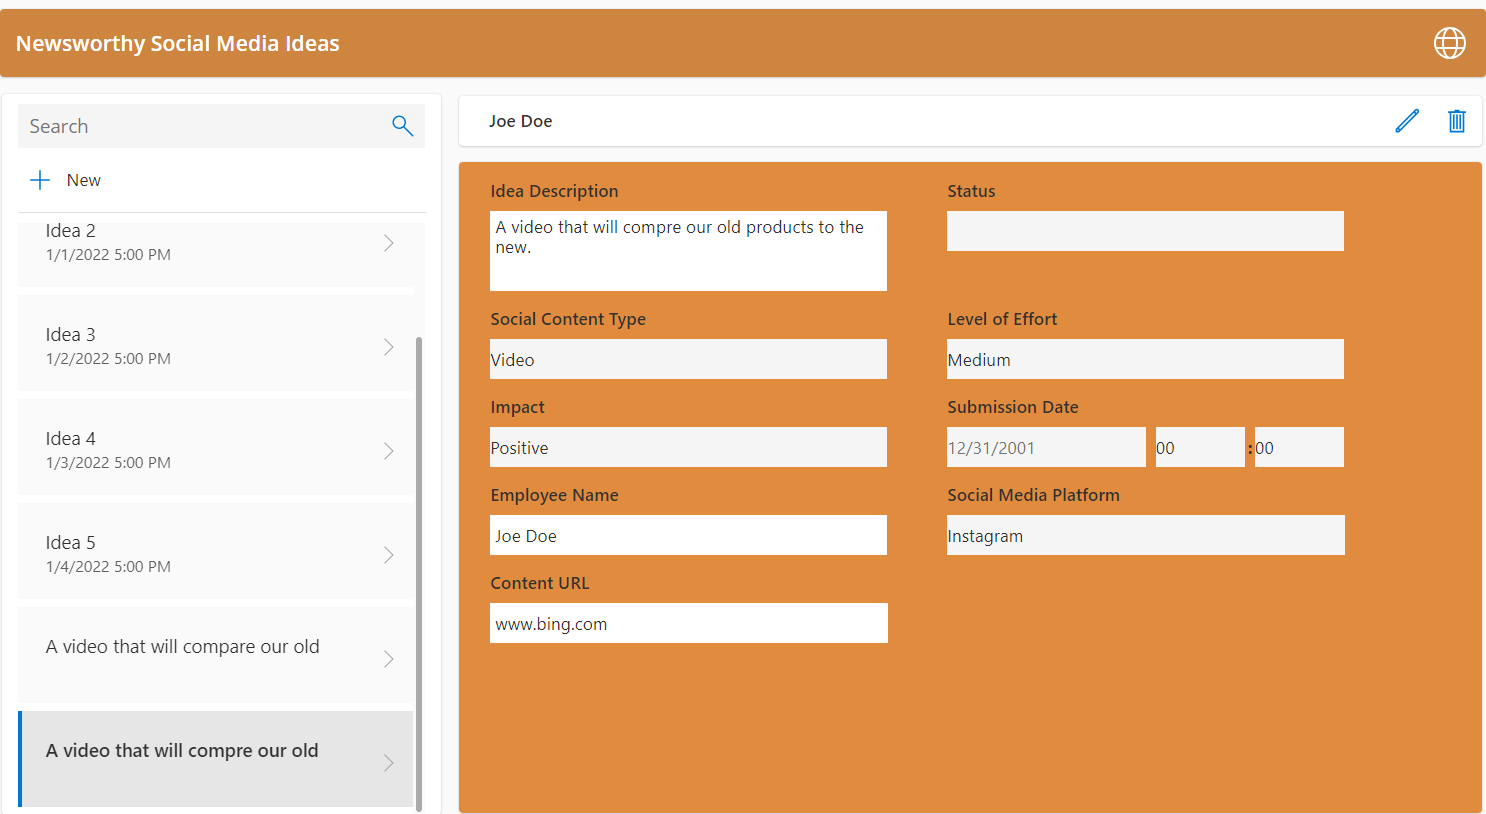Screen dimensions: 1486x814
Task: Click the search magnifier icon
Action: pos(402,126)
